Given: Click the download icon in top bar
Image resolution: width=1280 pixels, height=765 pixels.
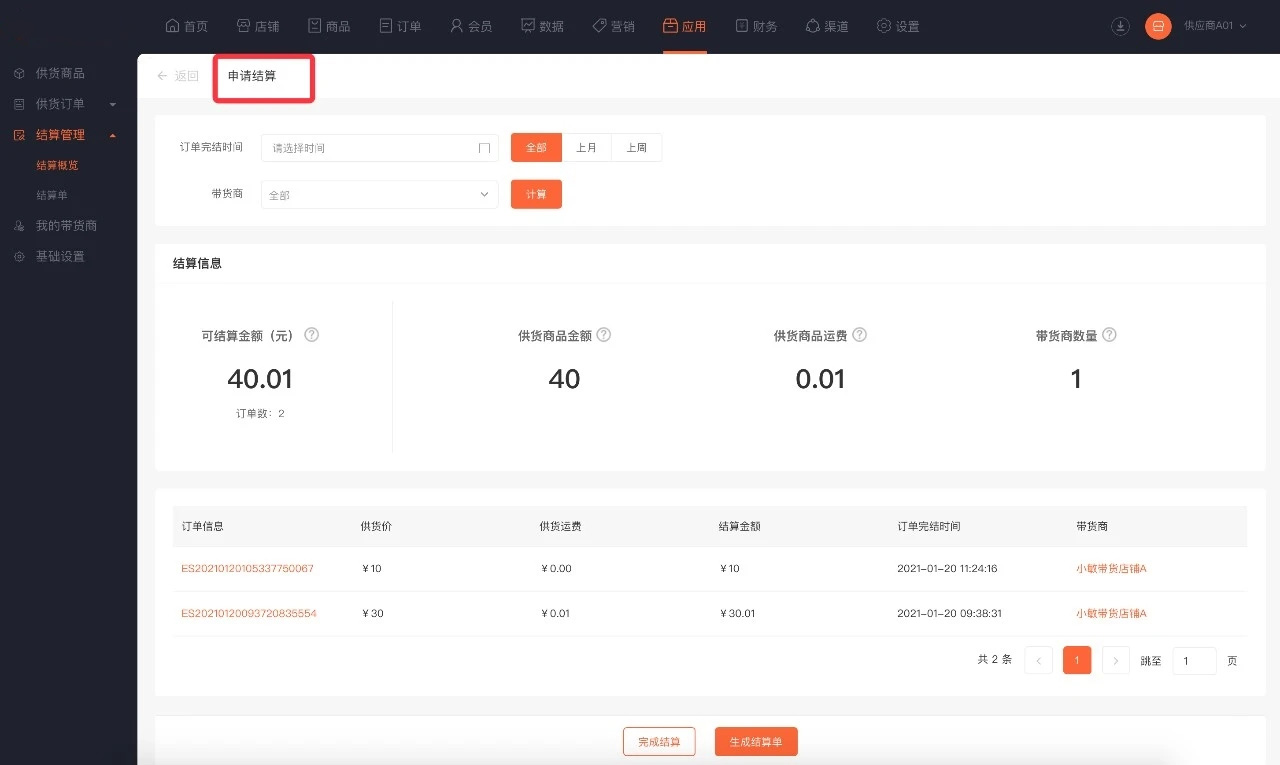Looking at the screenshot, I should 1120,26.
